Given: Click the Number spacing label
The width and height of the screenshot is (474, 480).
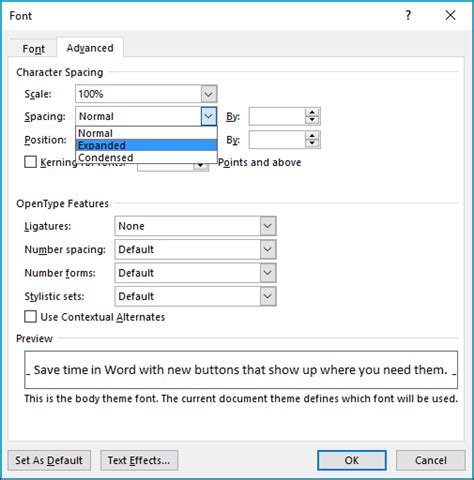Looking at the screenshot, I should (65, 250).
